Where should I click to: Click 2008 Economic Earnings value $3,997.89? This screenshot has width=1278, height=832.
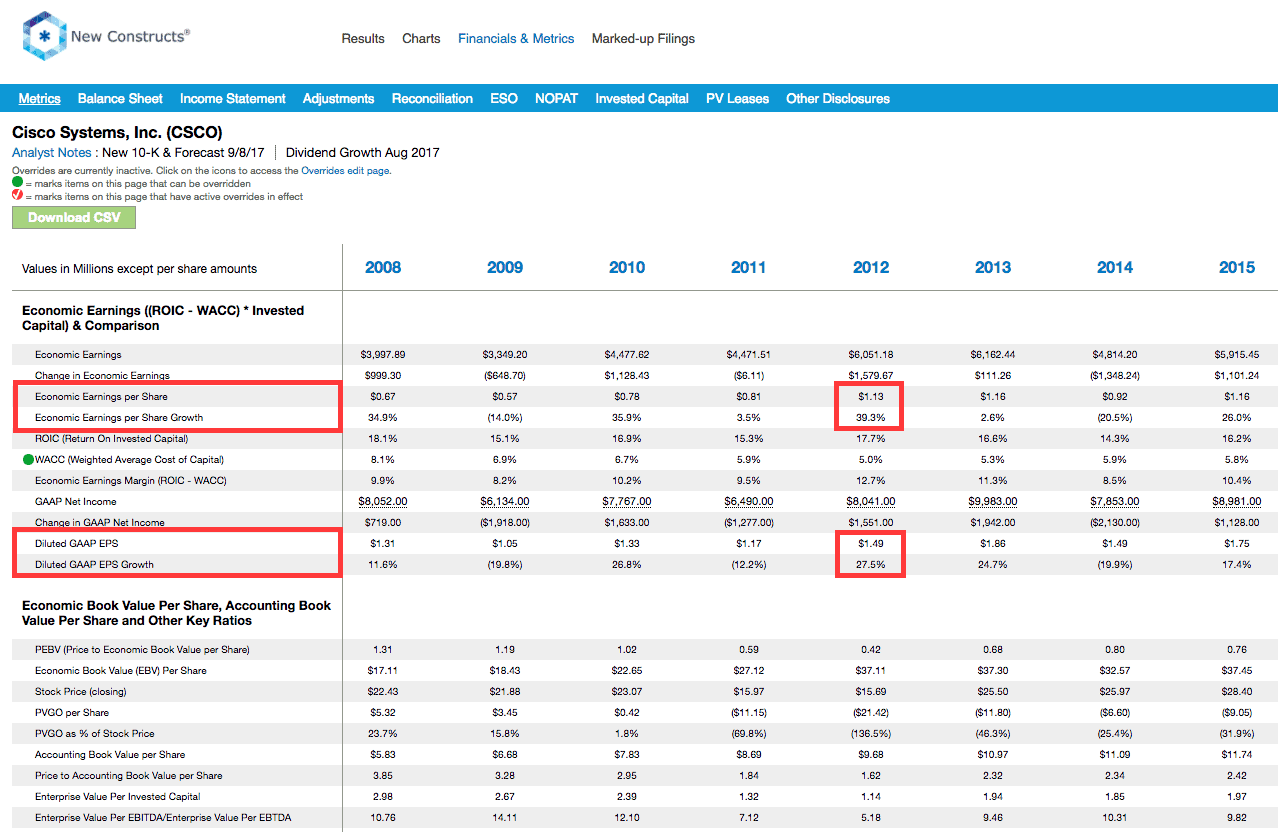(383, 355)
